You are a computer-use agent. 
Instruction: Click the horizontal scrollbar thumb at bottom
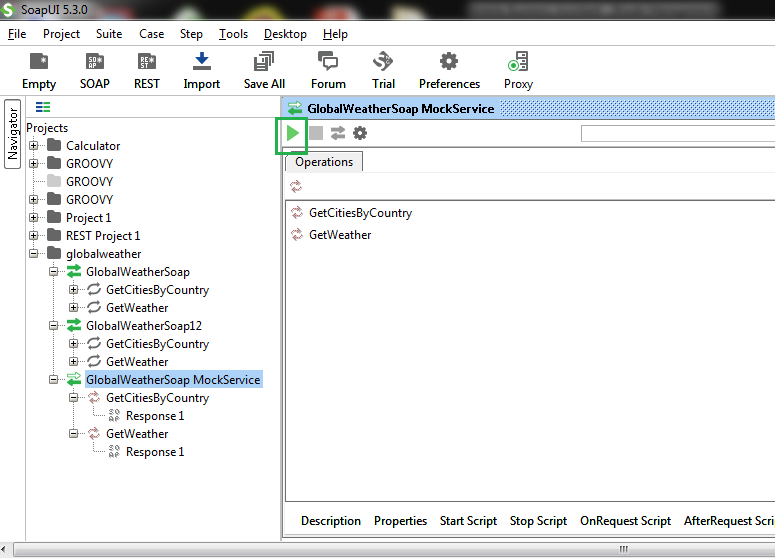point(394,549)
